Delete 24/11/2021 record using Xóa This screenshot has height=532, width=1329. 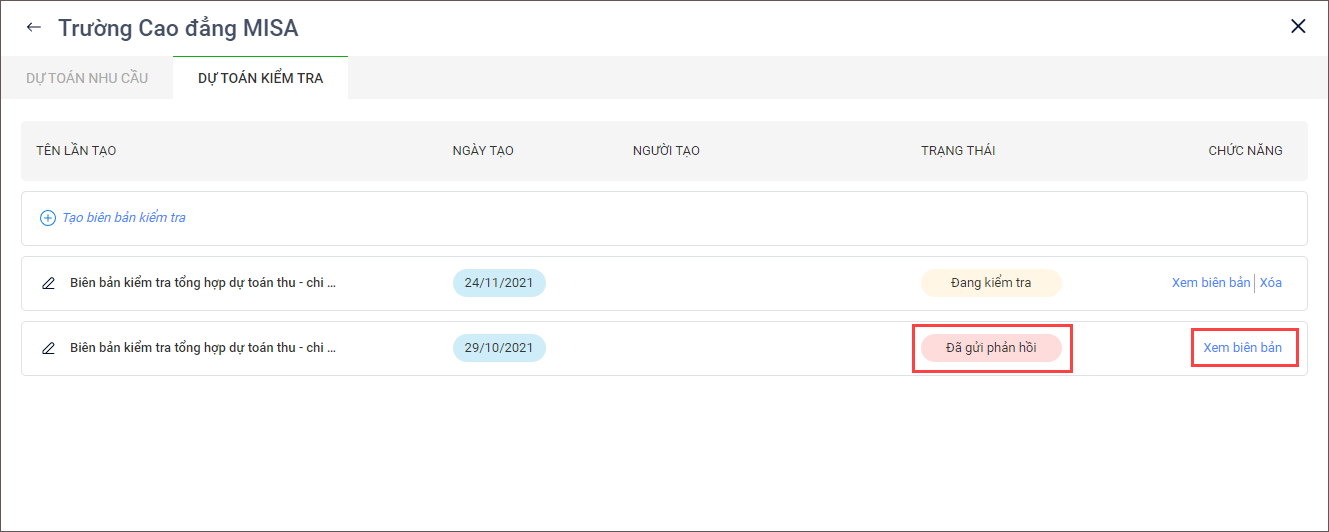[1271, 283]
